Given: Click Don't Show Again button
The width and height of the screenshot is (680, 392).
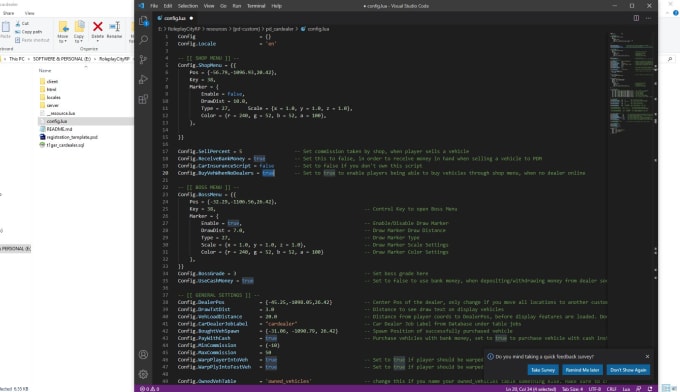Looking at the screenshot, I should click(628, 370).
